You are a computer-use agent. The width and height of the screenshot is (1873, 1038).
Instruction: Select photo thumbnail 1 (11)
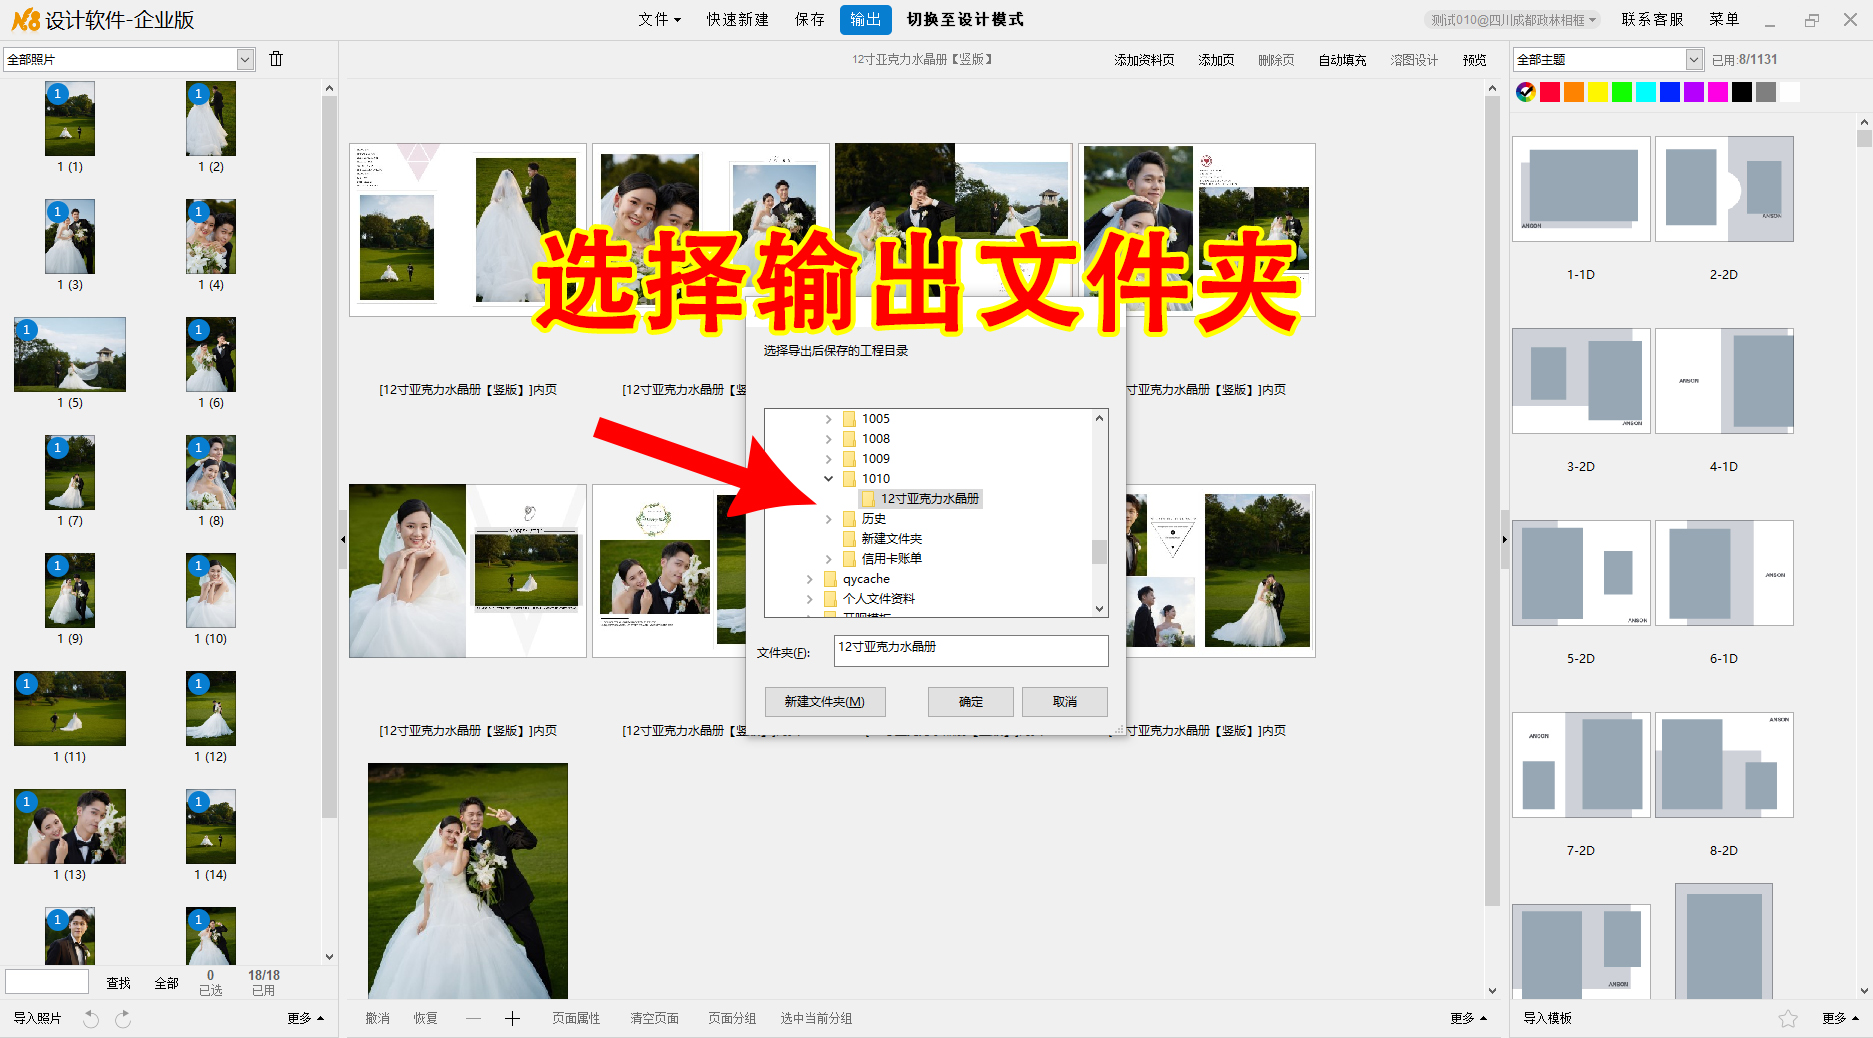[70, 708]
